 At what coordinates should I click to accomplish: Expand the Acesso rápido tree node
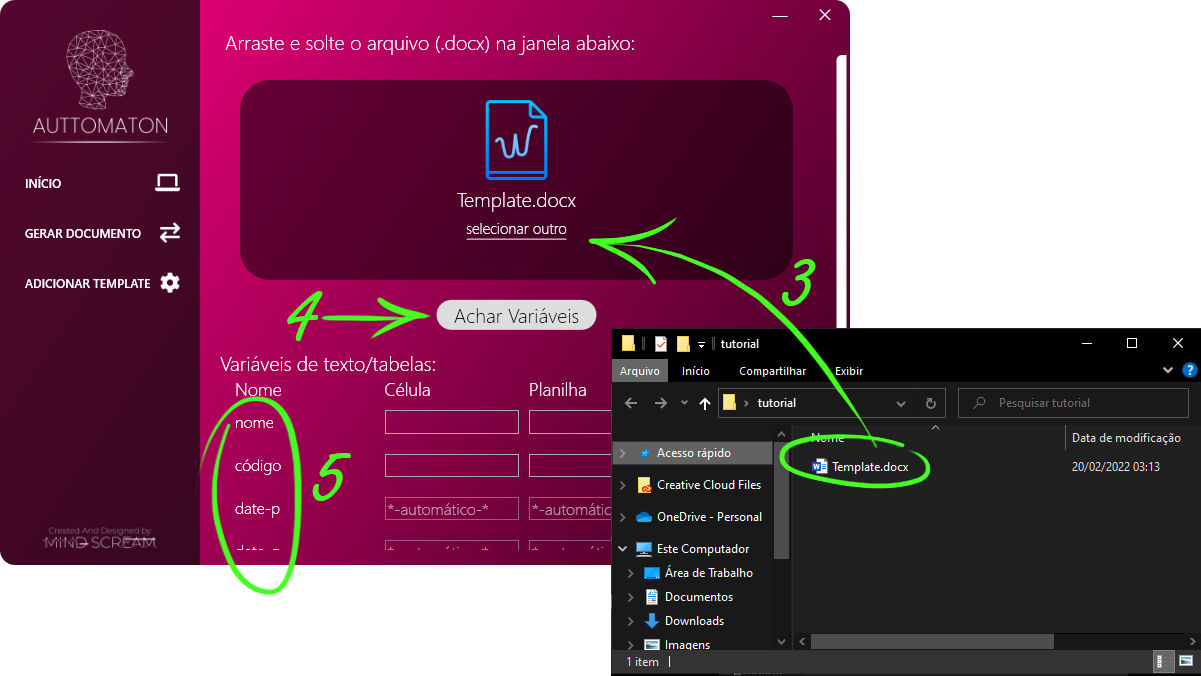(624, 453)
